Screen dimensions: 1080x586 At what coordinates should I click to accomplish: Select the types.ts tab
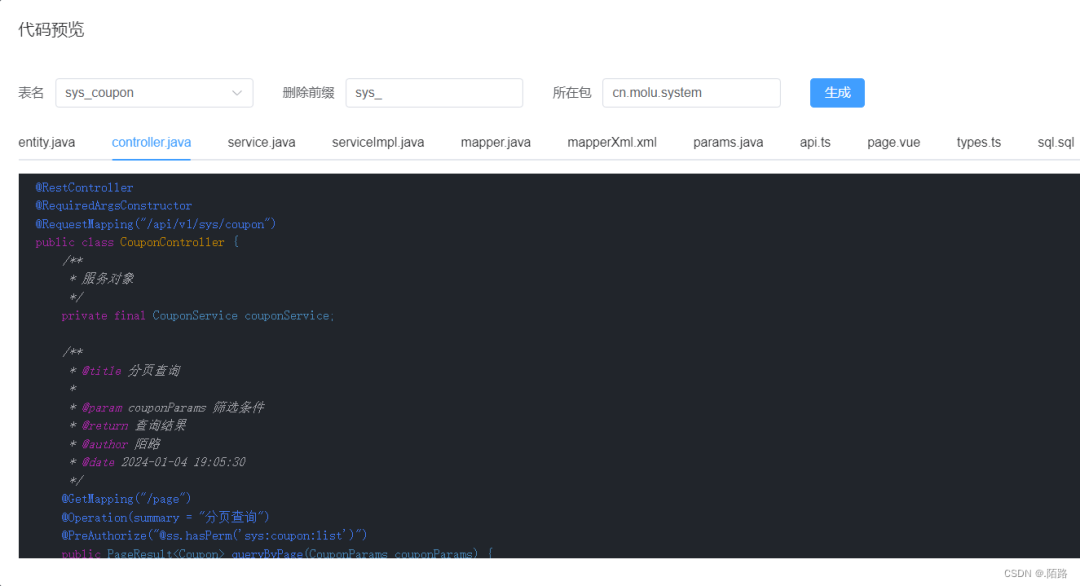(x=979, y=143)
